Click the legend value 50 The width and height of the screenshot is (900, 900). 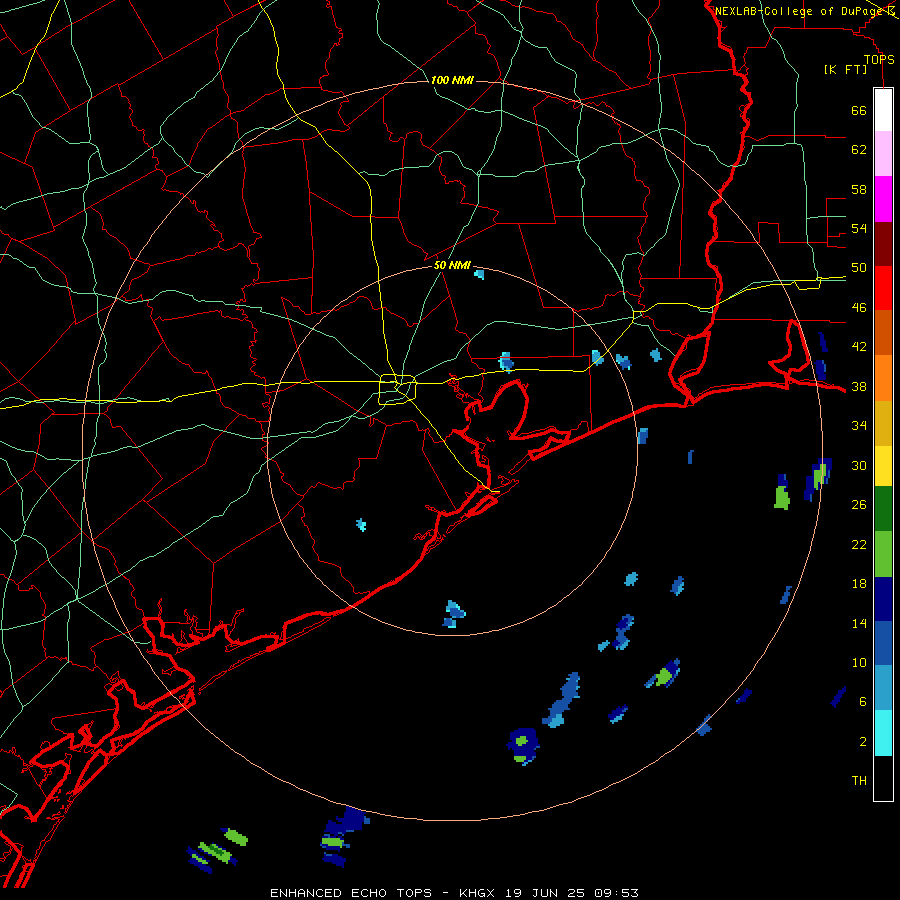(859, 267)
